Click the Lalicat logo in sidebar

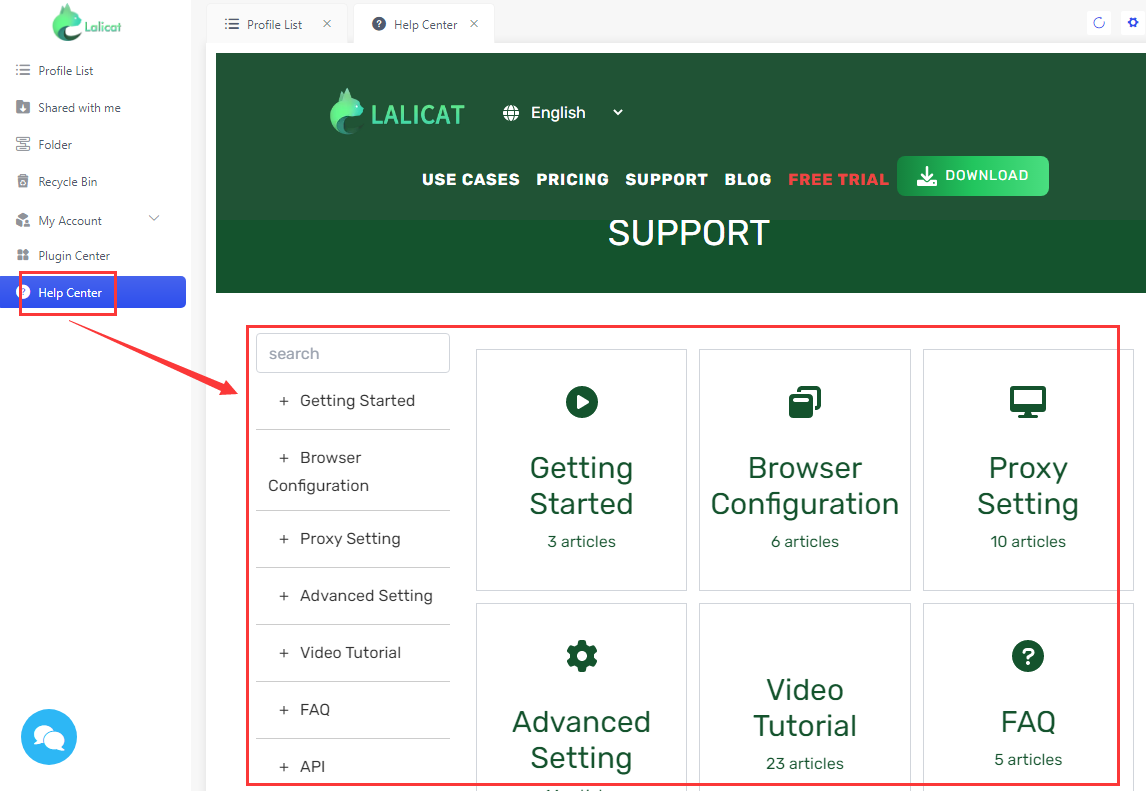[x=86, y=23]
